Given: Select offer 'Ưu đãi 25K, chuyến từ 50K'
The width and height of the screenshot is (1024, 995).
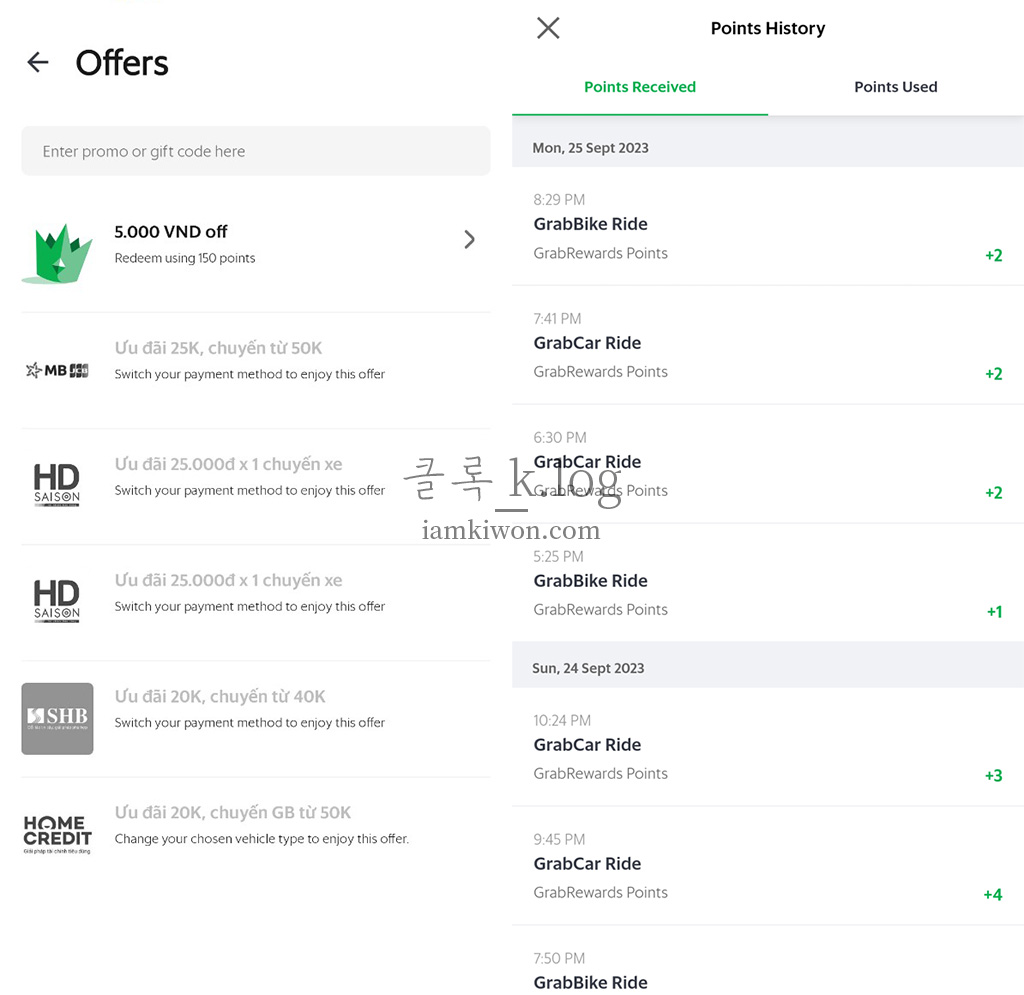Looking at the screenshot, I should coord(218,348).
